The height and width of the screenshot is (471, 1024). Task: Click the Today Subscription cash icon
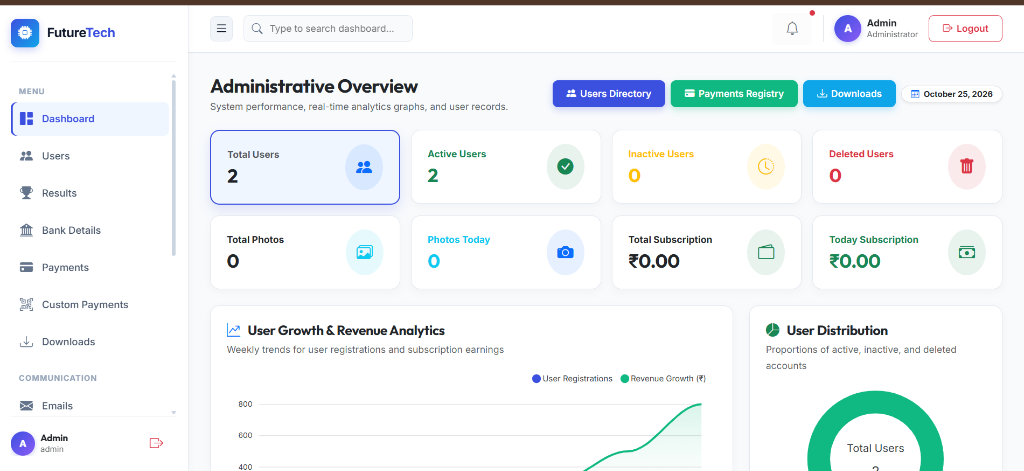pos(967,252)
